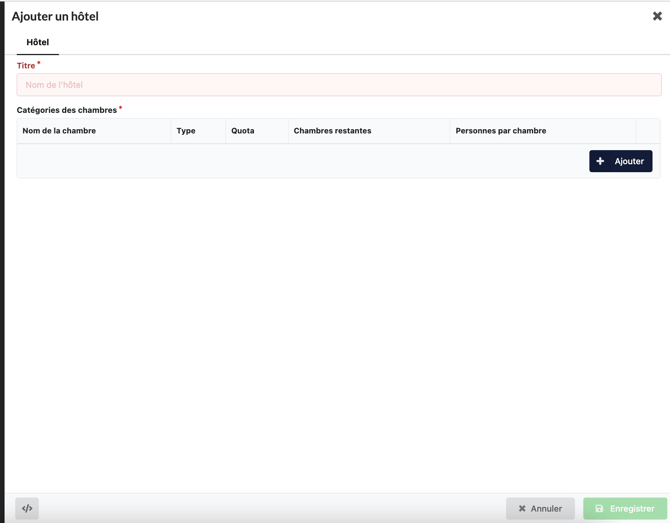Switch to the Hôtel tab
The image size is (670, 523).
tap(38, 42)
